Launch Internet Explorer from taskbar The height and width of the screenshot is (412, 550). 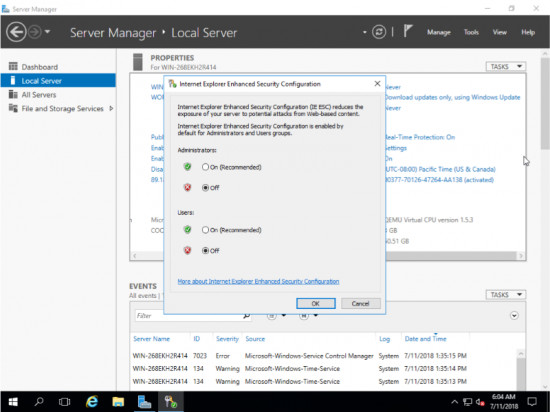92,401
